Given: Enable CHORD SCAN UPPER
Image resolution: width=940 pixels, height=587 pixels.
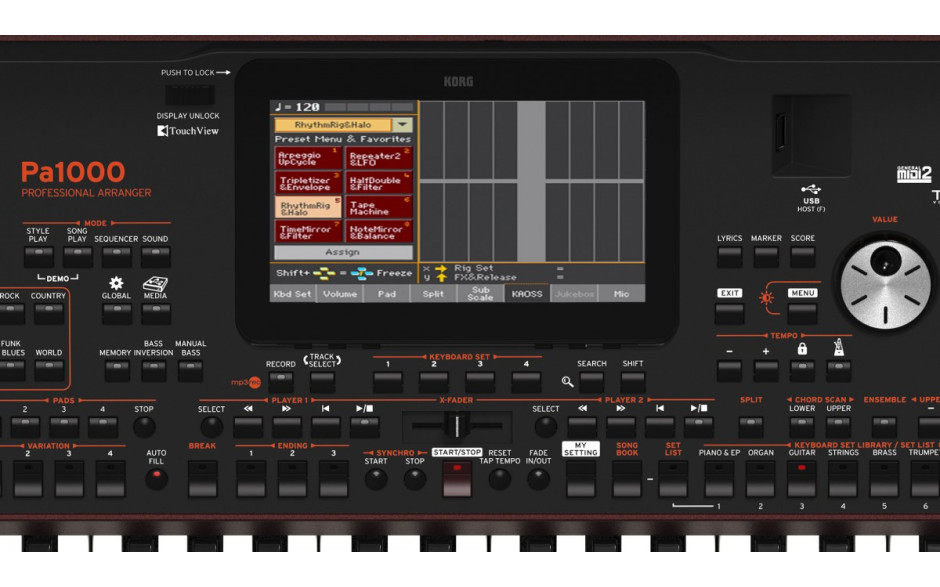Looking at the screenshot, I should click(839, 427).
